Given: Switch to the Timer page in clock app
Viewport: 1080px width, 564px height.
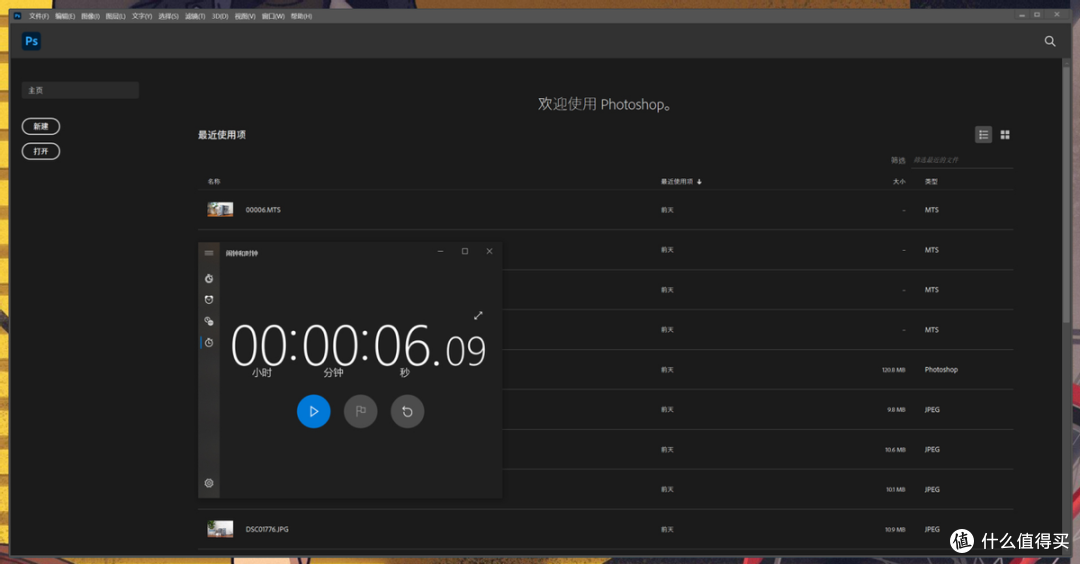Looking at the screenshot, I should coord(209,278).
